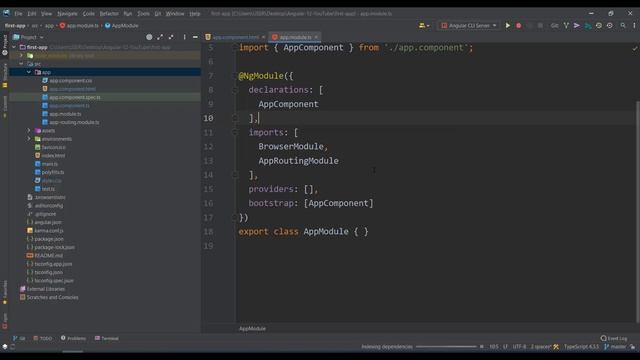Click the user account dropdown icon in the toolbar

coord(424,25)
